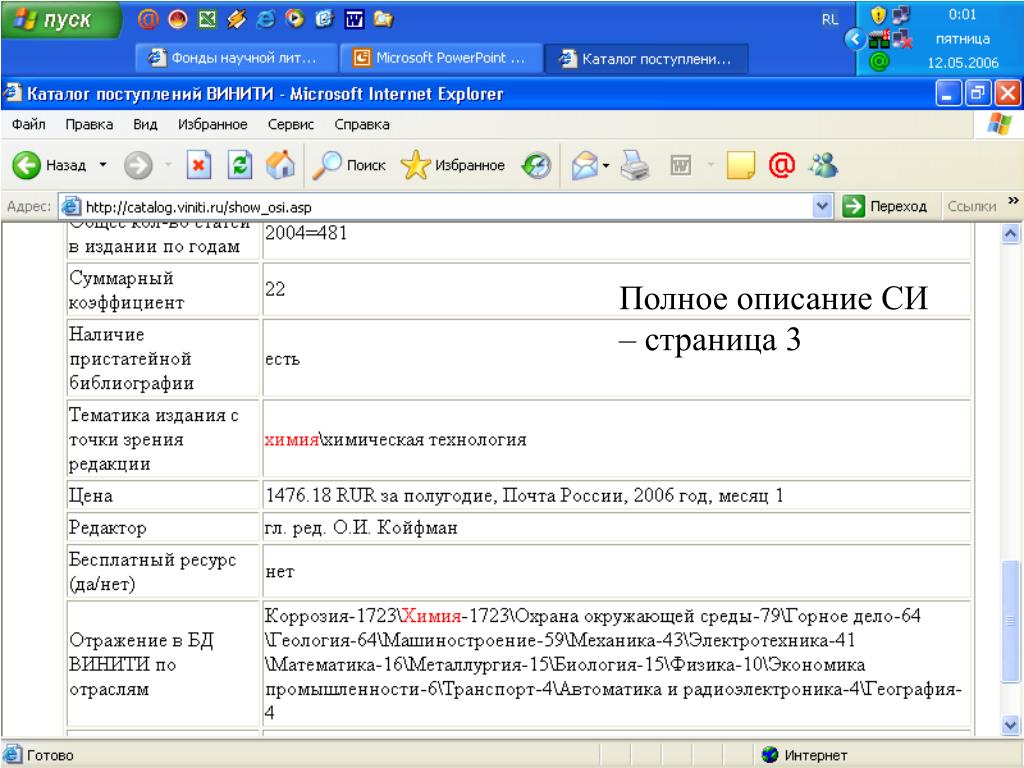
Task: Click the greyed Edit with Word icon
Action: tap(680, 165)
